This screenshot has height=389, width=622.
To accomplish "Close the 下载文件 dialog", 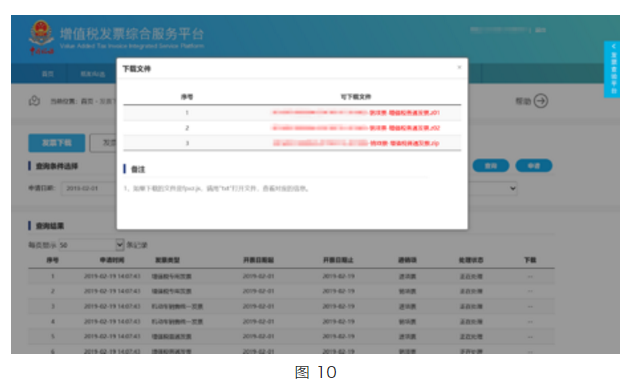I will coord(459,67).
